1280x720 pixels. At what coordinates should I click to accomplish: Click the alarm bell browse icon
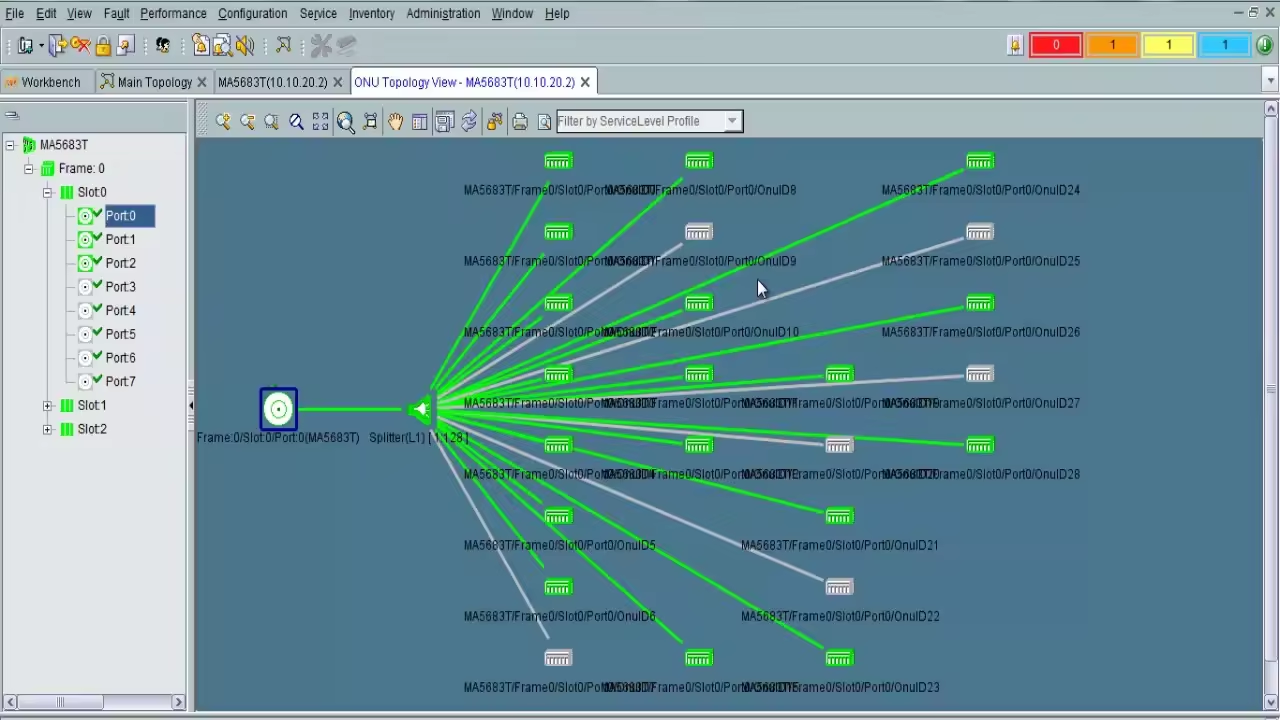[x=200, y=45]
